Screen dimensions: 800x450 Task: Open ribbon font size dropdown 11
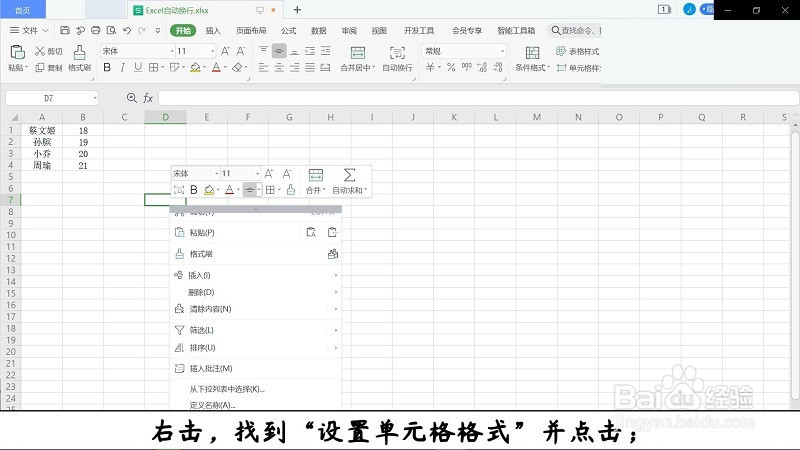(213, 51)
